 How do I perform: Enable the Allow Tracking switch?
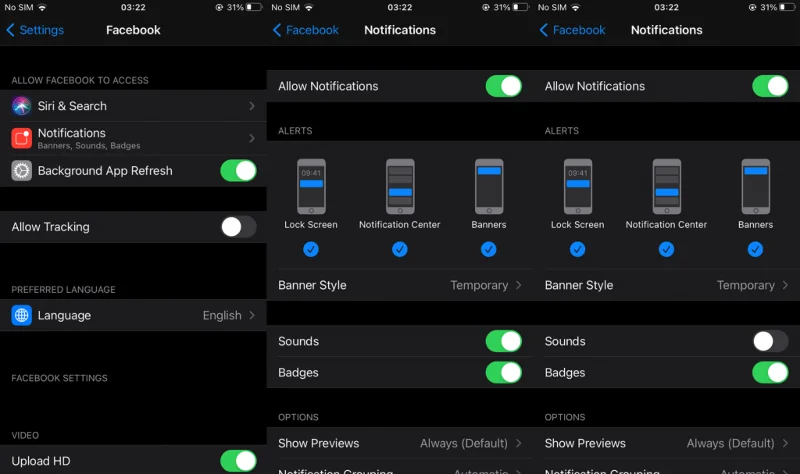tap(238, 227)
